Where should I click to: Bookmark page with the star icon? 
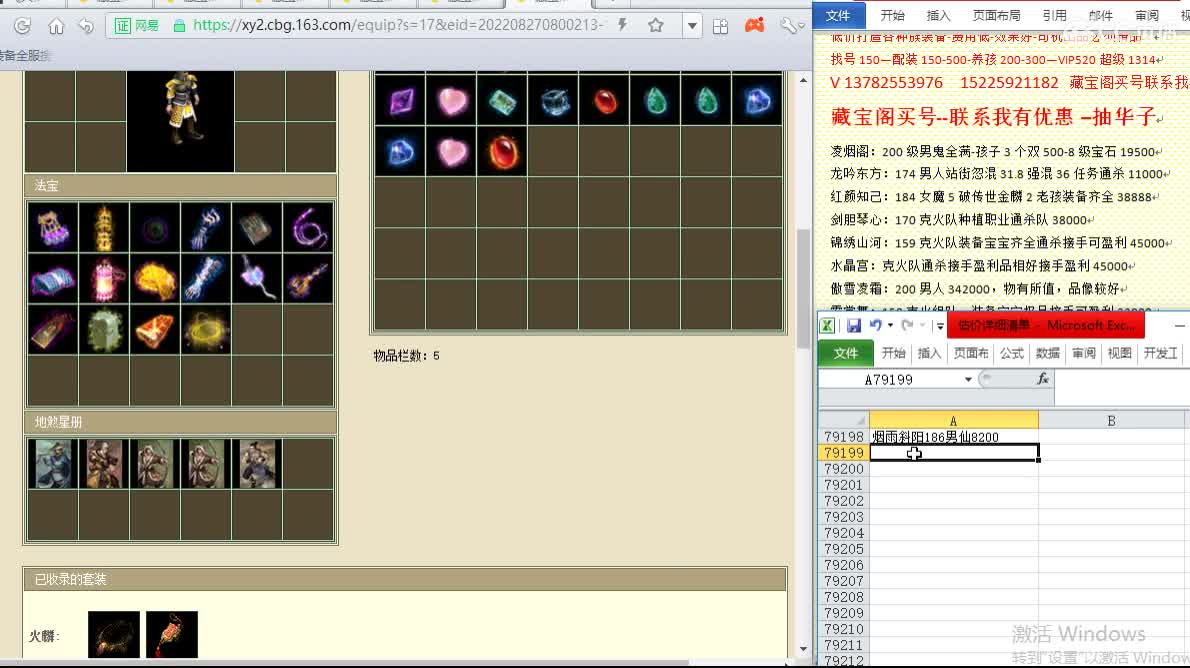(x=656, y=25)
